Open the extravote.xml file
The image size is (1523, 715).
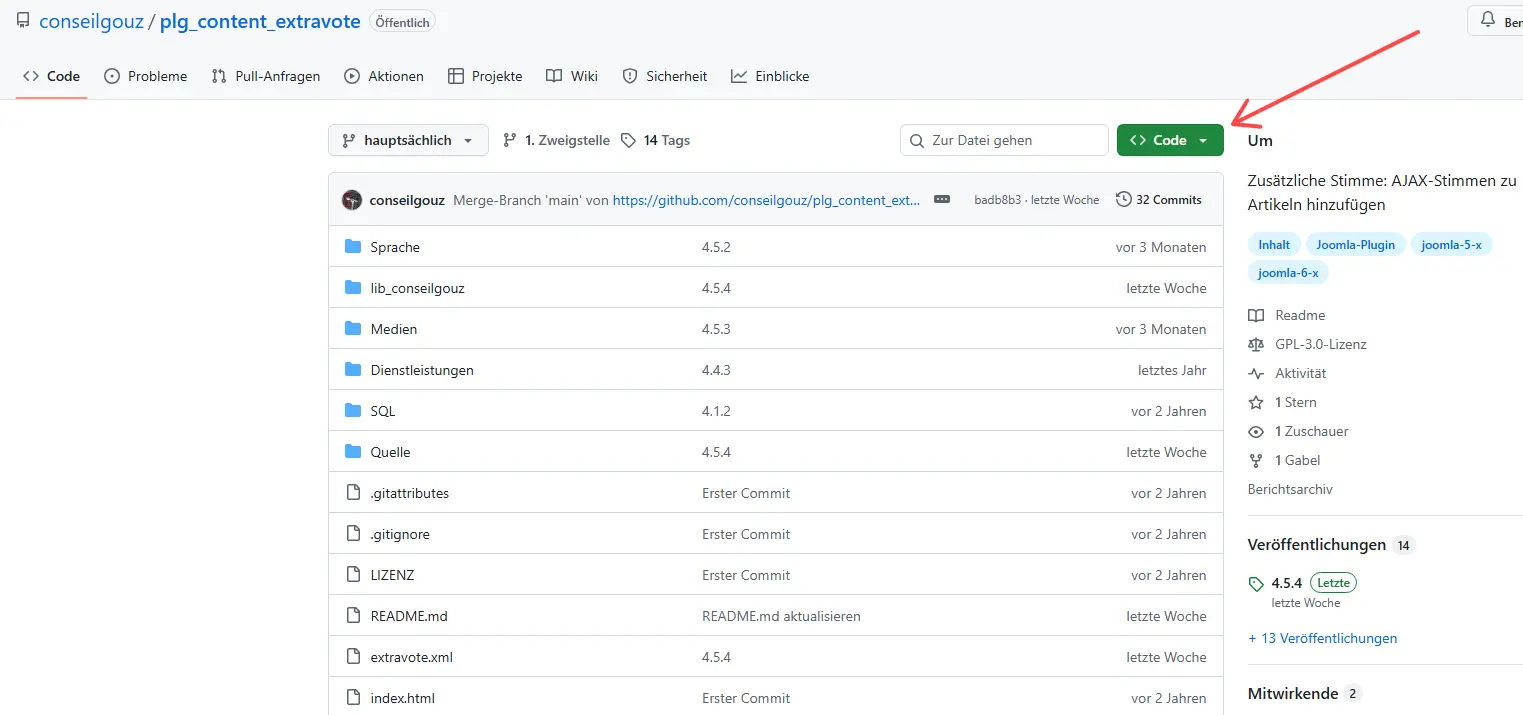coord(411,657)
